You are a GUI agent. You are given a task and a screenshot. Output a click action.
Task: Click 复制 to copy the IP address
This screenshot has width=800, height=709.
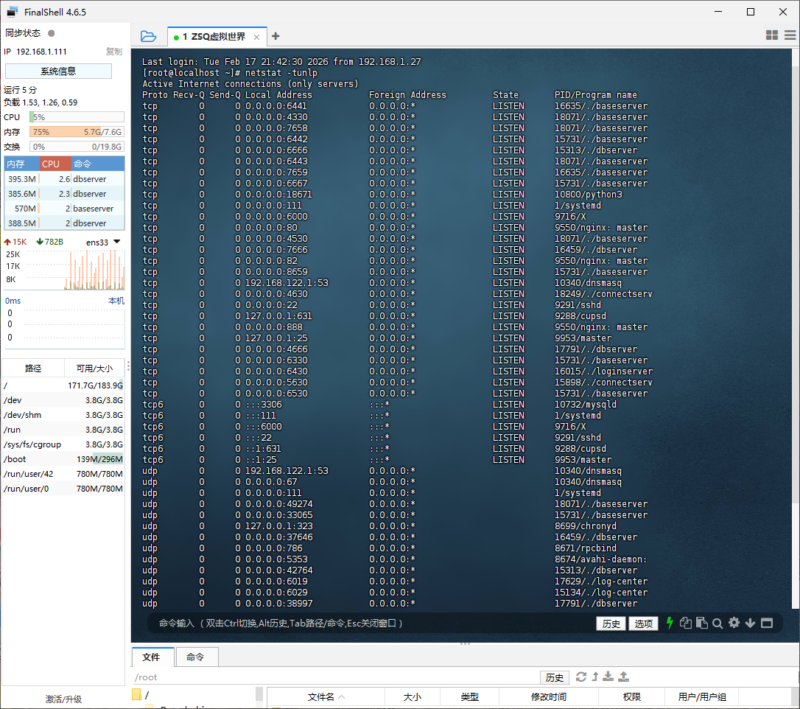pos(114,51)
